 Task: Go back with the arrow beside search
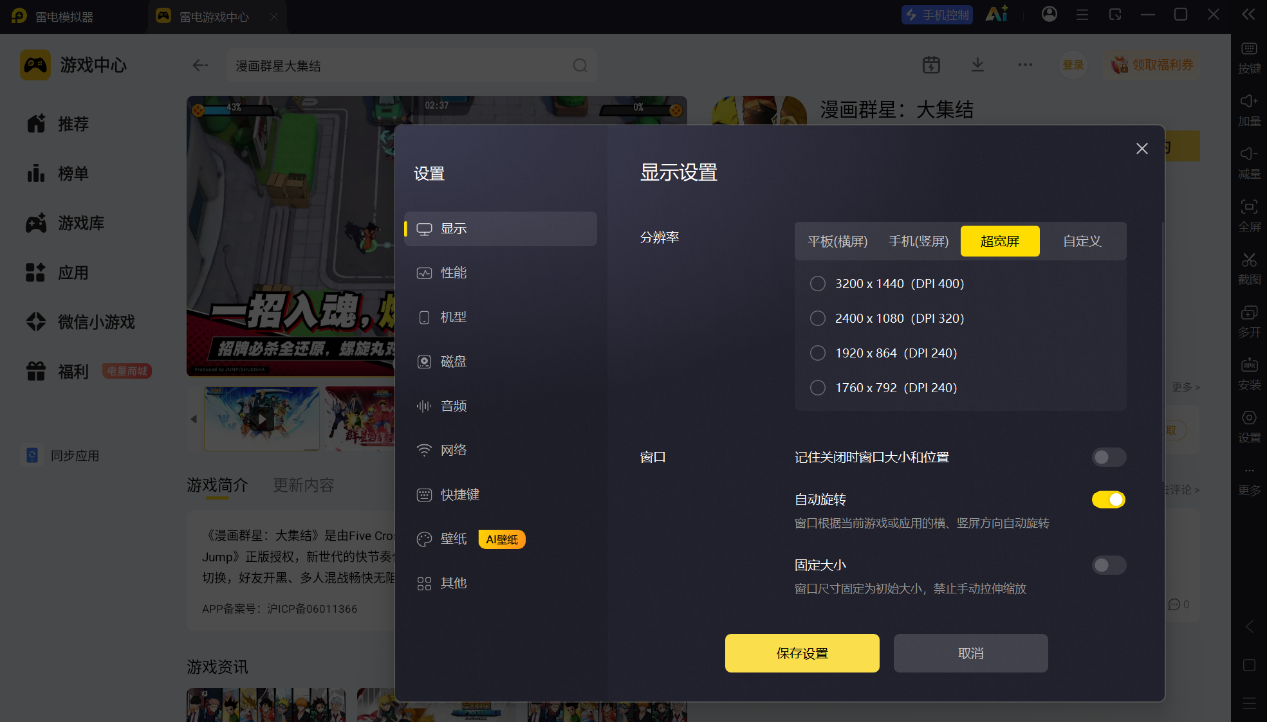point(201,65)
